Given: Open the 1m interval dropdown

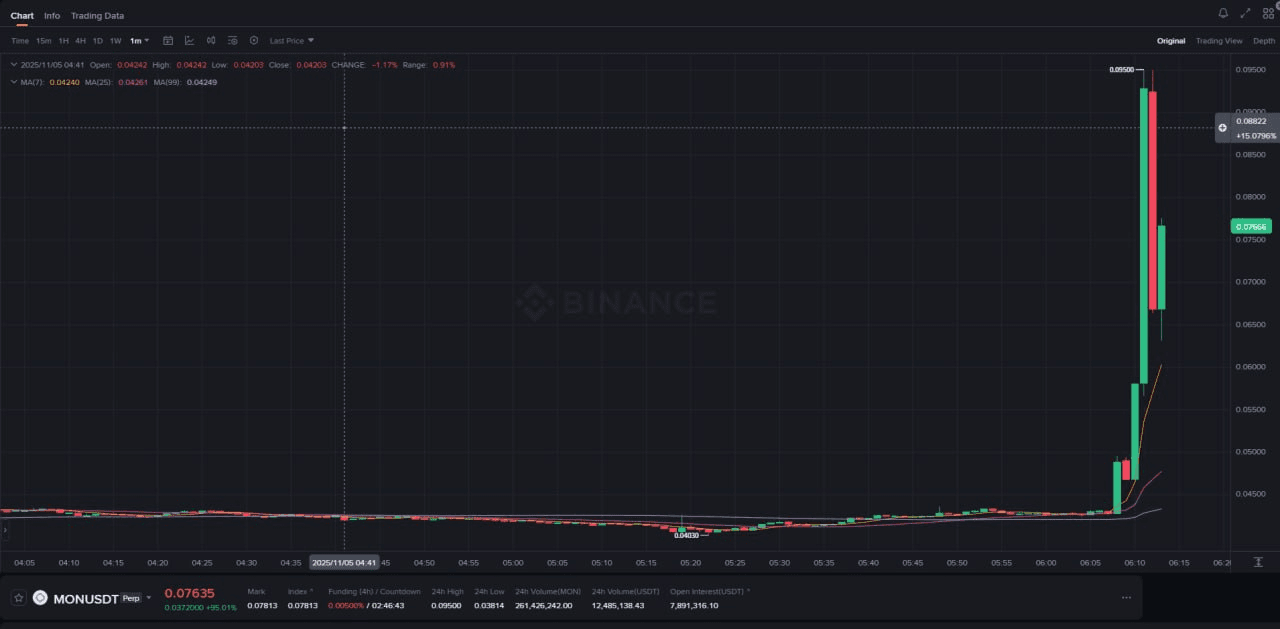Looking at the screenshot, I should coord(139,41).
